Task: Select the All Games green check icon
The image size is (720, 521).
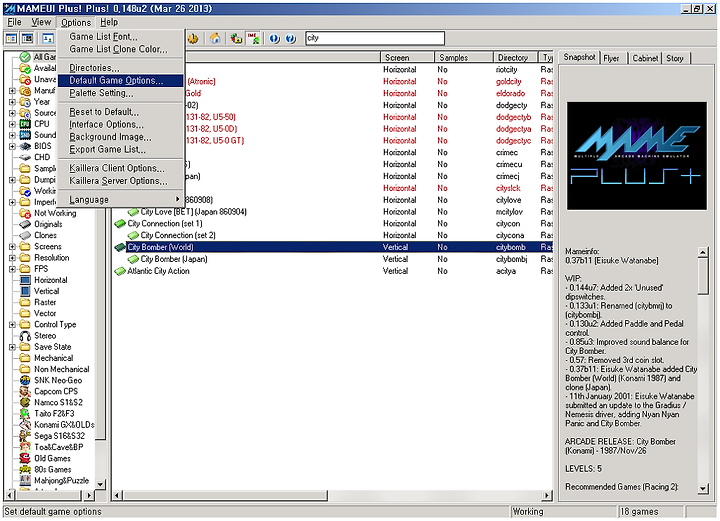Action: [x=25, y=57]
